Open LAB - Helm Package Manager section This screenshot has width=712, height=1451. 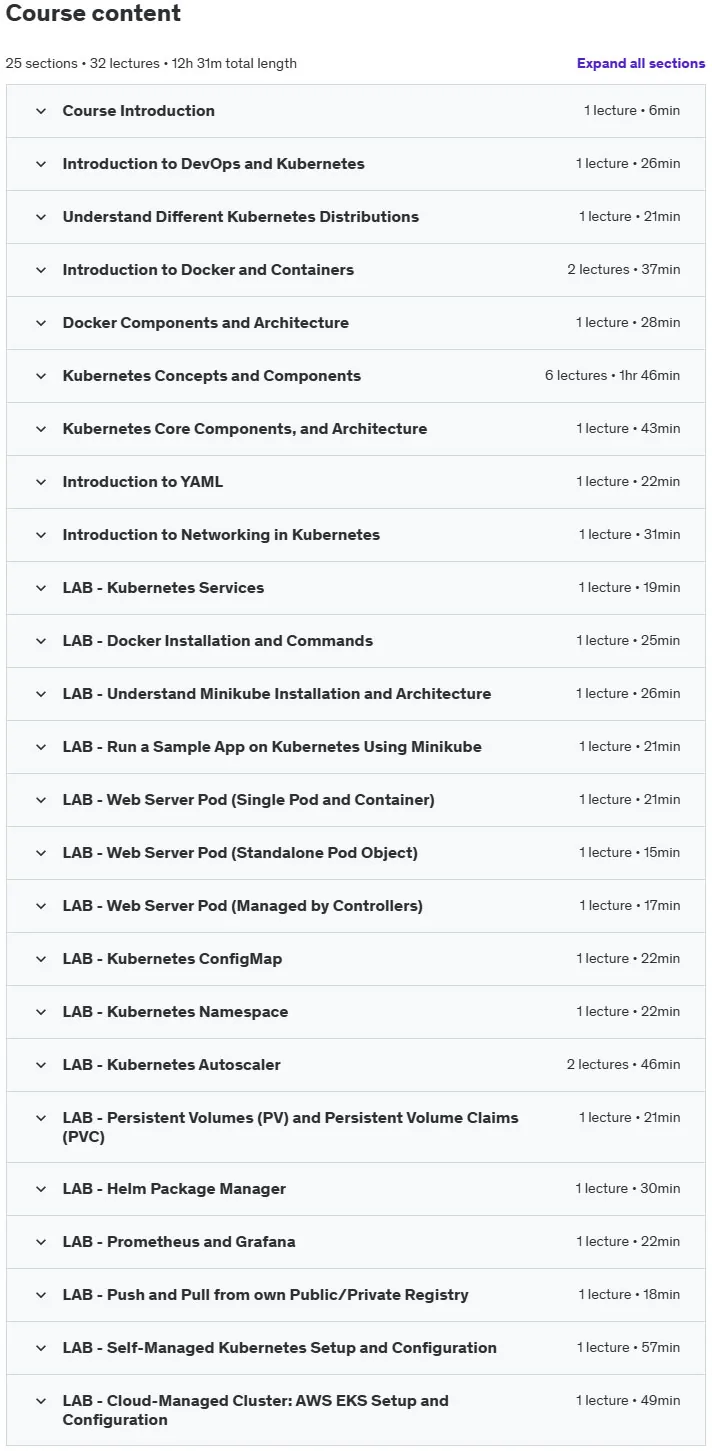tap(356, 1189)
